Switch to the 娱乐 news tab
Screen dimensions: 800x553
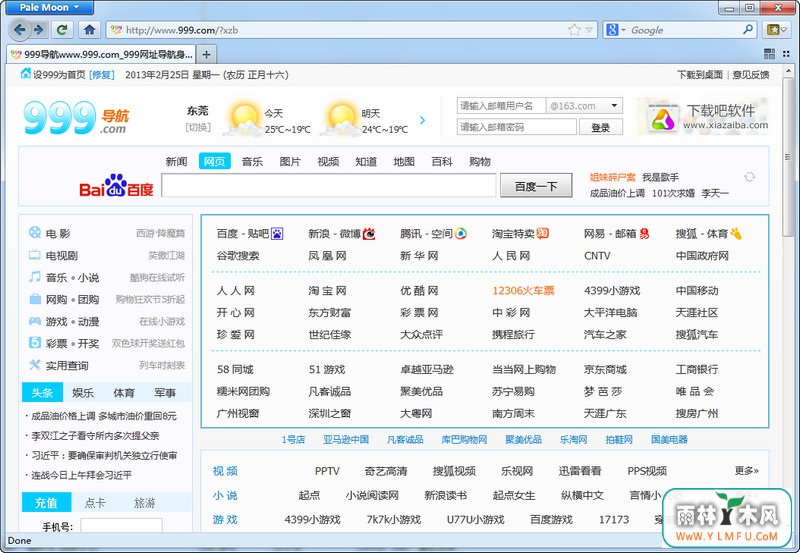(83, 393)
